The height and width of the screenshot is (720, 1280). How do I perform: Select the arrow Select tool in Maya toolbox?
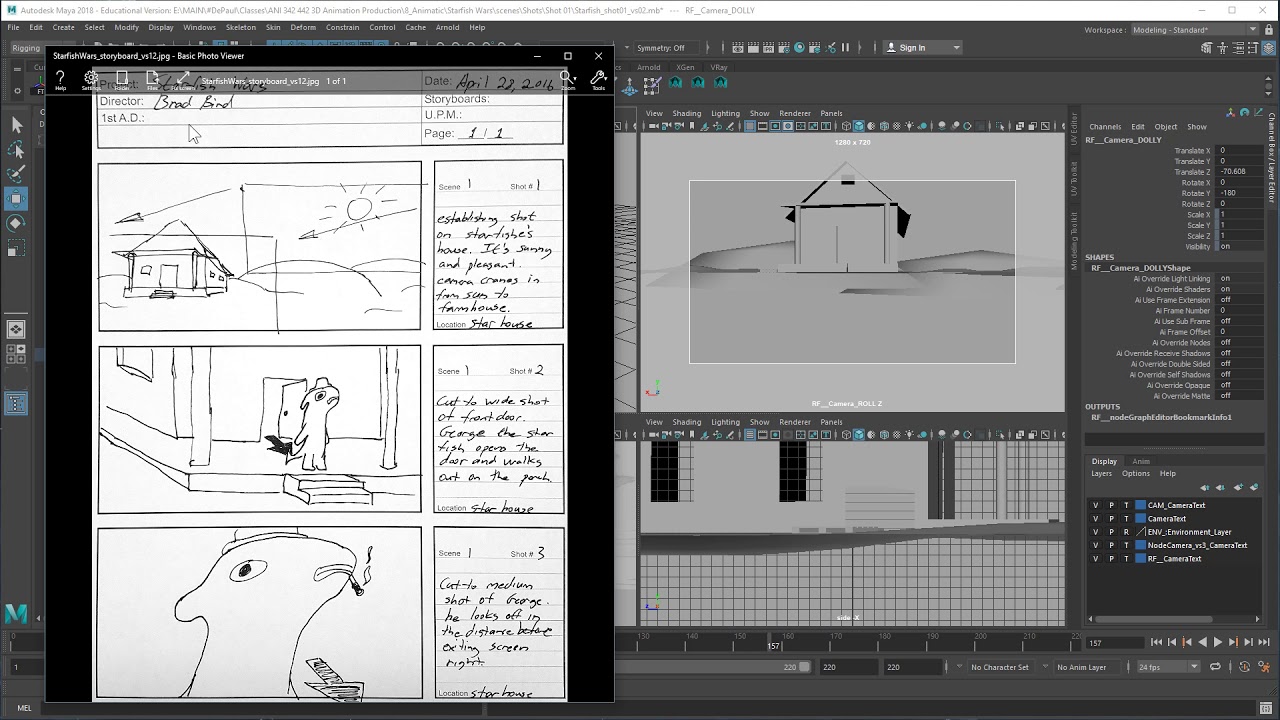pyautogui.click(x=16, y=124)
